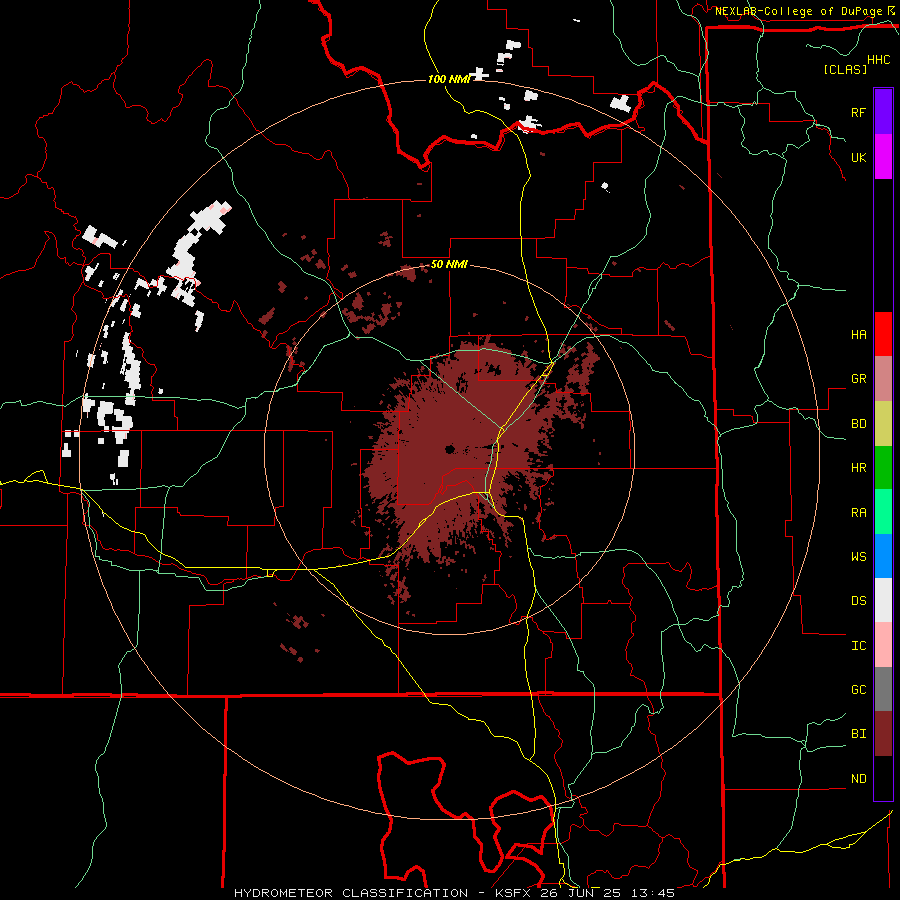
Task: Click the IC light pink legend swatch
Action: tap(883, 645)
